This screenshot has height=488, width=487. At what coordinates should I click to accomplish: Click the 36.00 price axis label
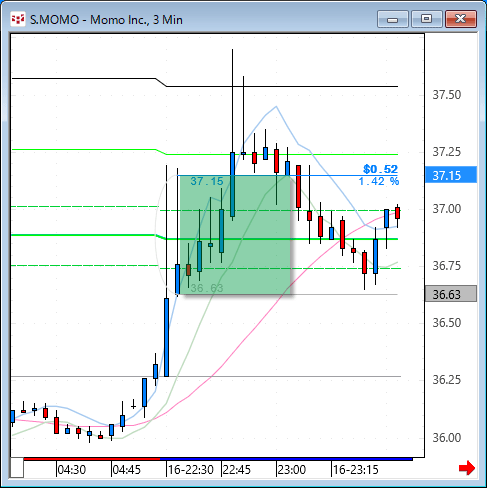coord(447,437)
